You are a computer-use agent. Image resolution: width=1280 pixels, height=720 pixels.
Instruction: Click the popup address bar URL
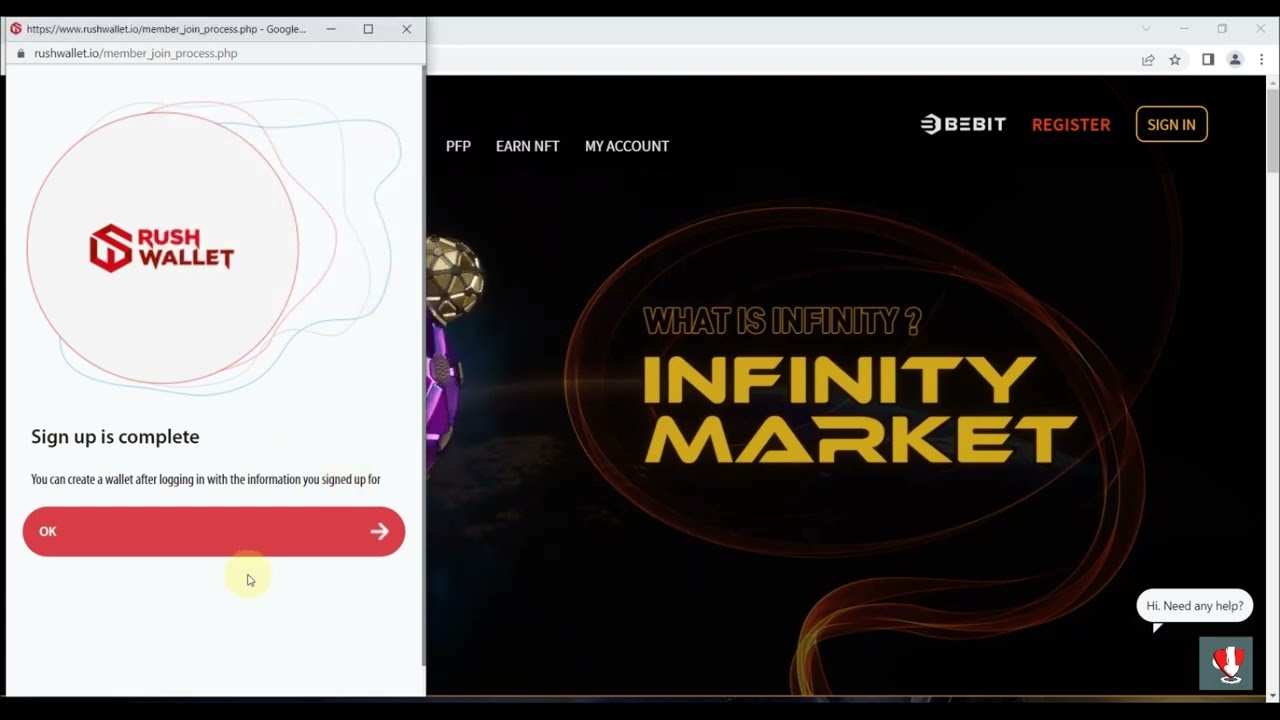click(135, 53)
